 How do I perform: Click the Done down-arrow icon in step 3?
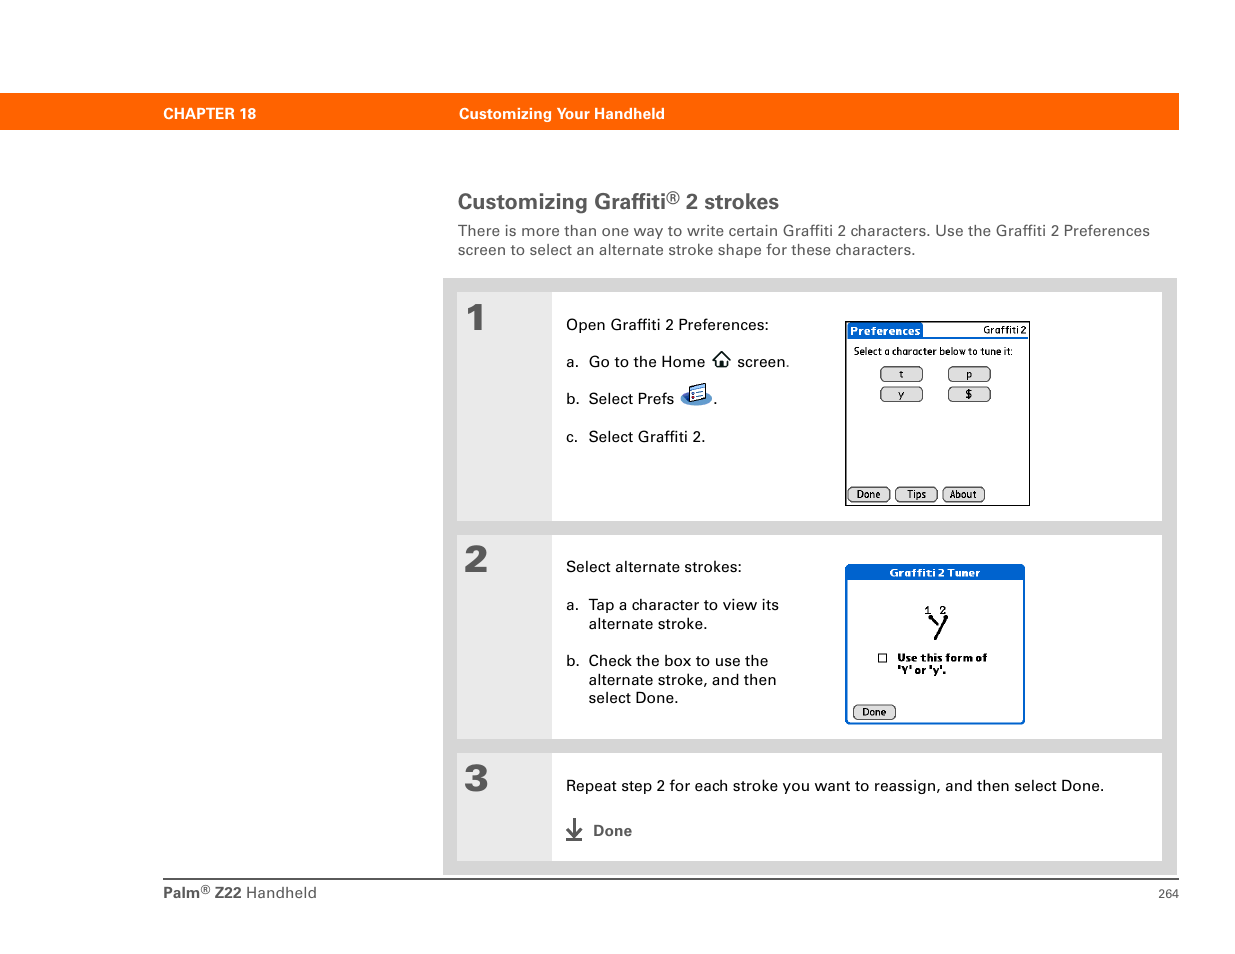point(574,830)
